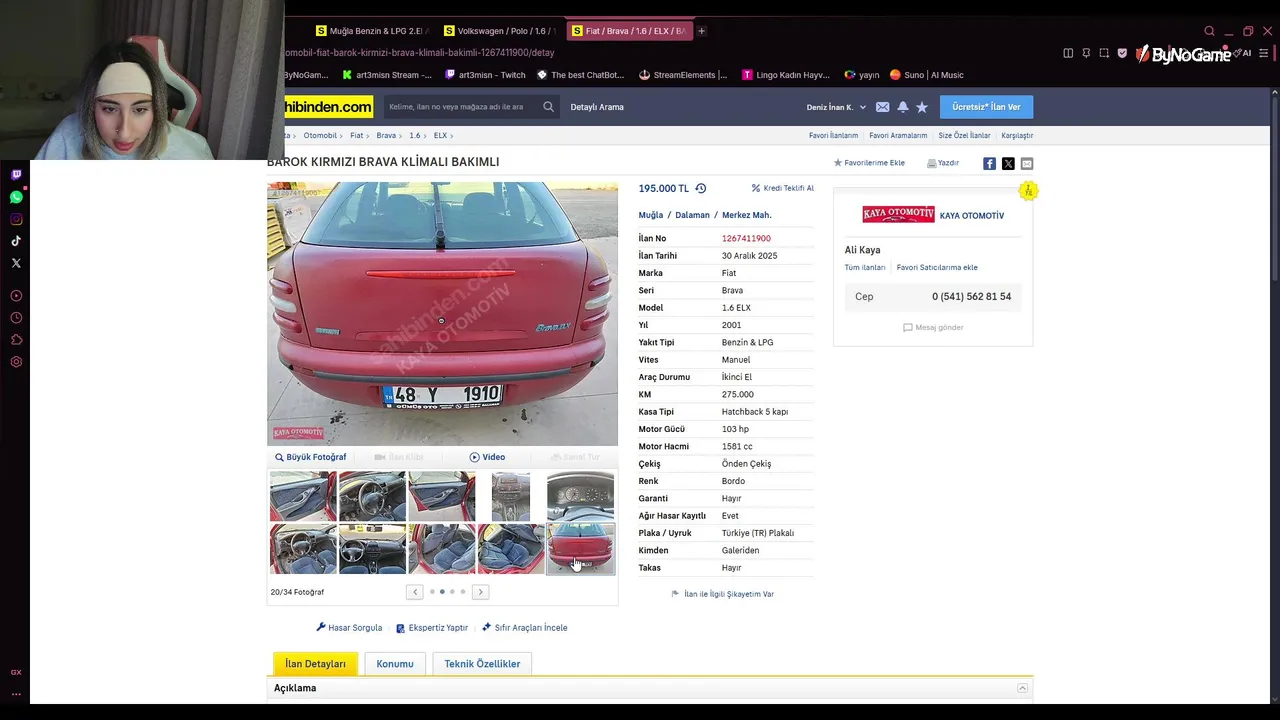Open site messages envelope icon
Viewport: 1280px width, 720px height.
click(x=882, y=107)
